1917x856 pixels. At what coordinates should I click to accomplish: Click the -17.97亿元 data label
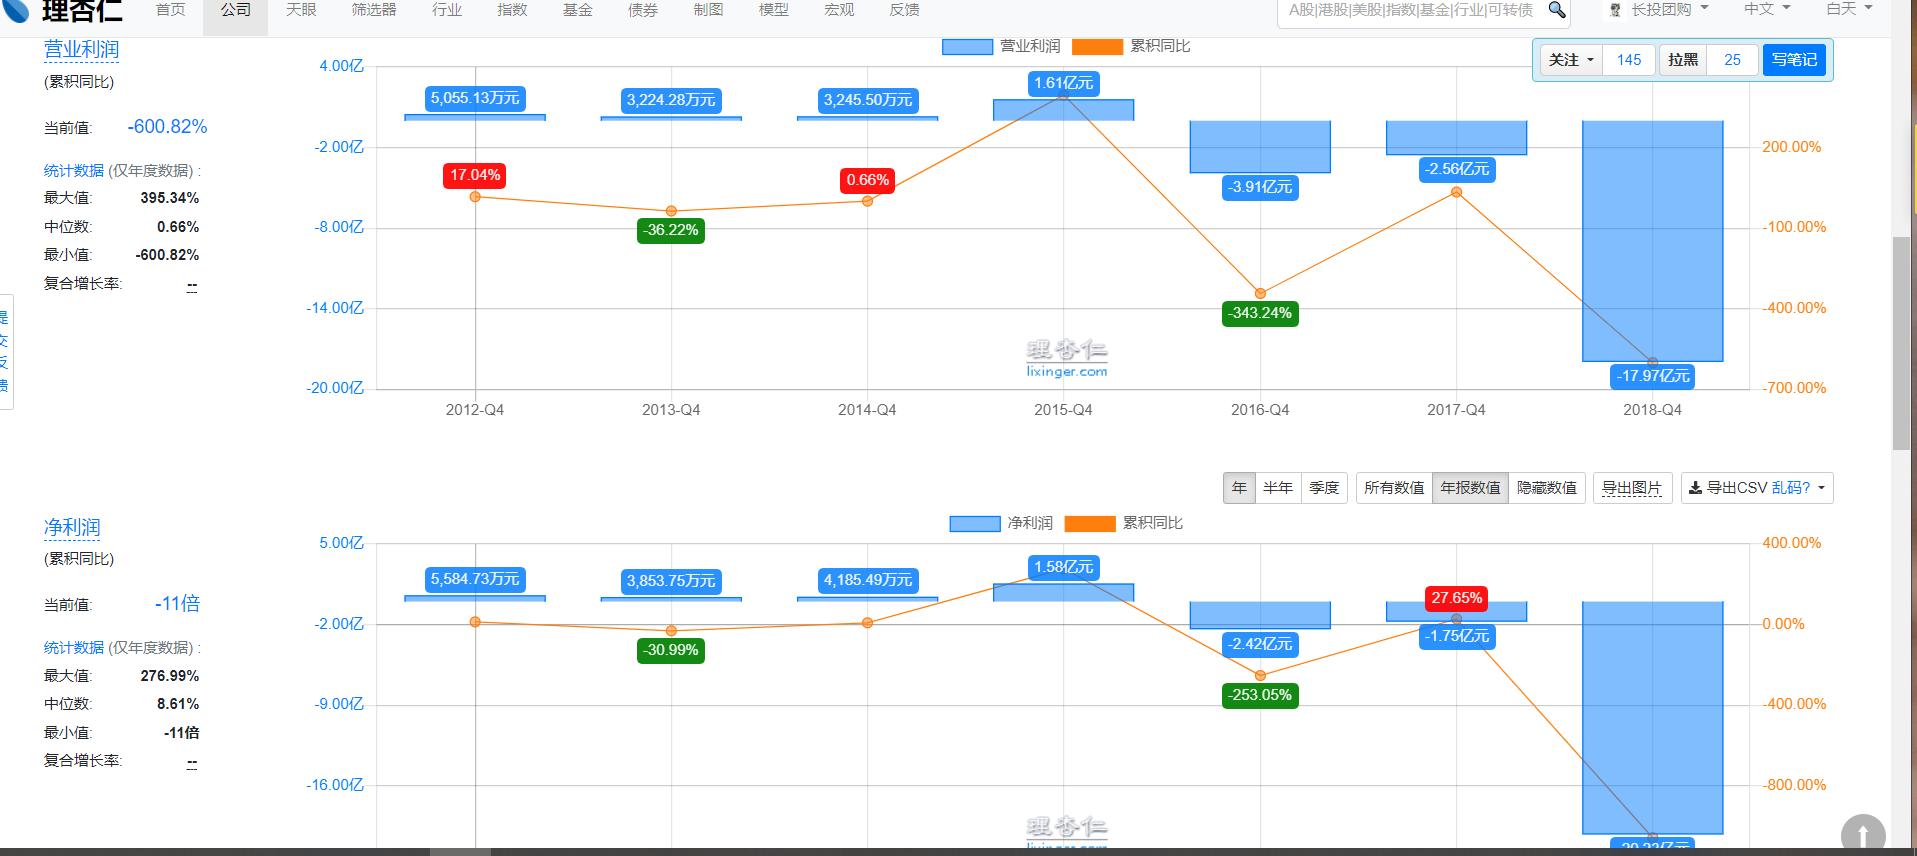1653,376
